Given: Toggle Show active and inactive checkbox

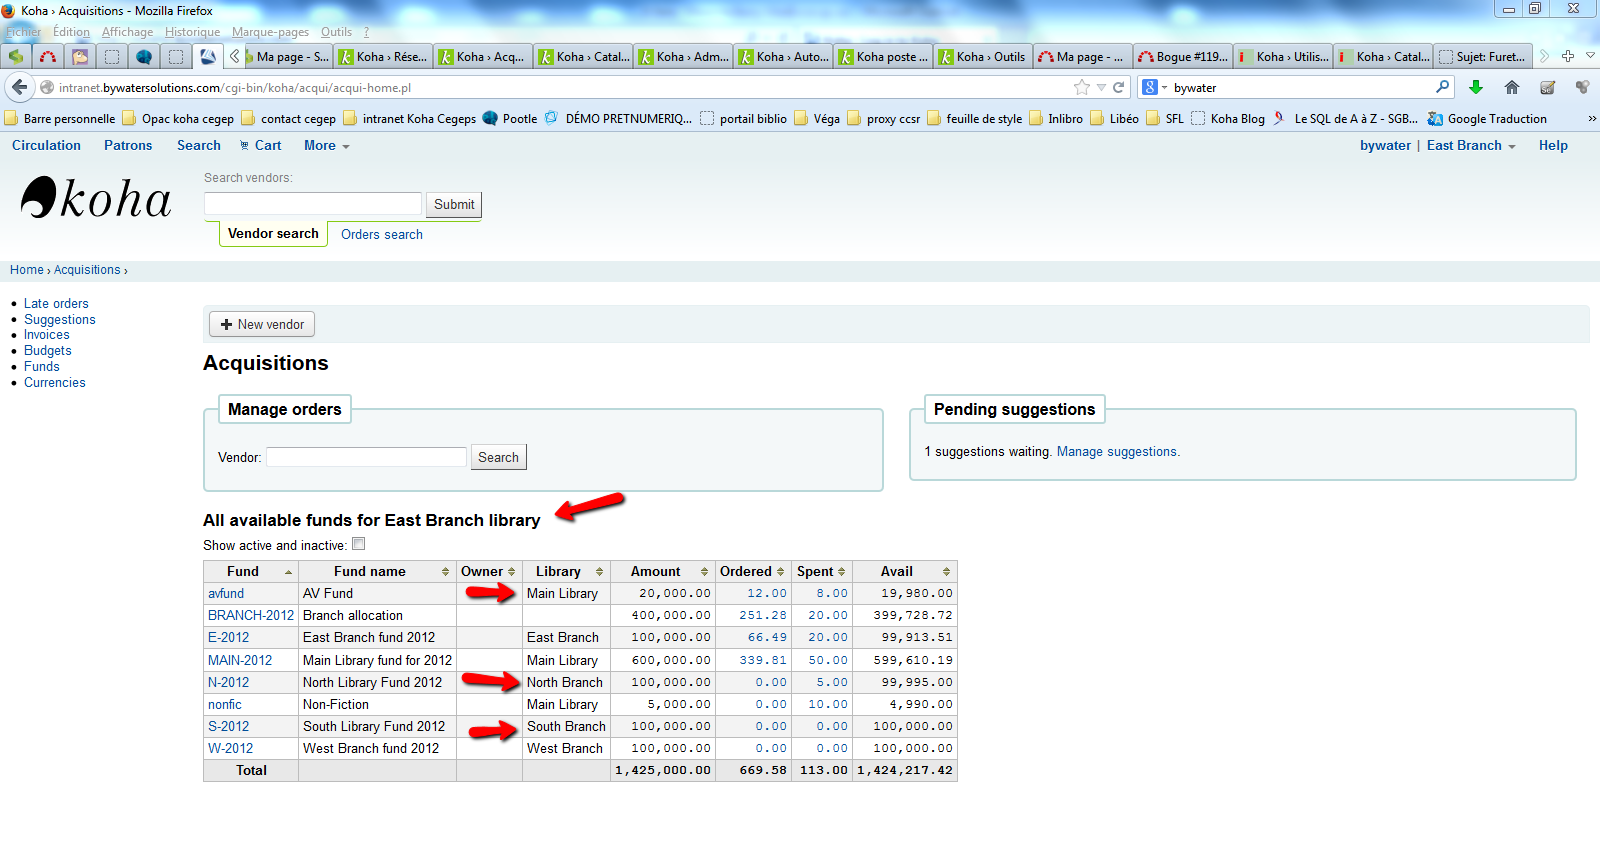Looking at the screenshot, I should [x=359, y=544].
